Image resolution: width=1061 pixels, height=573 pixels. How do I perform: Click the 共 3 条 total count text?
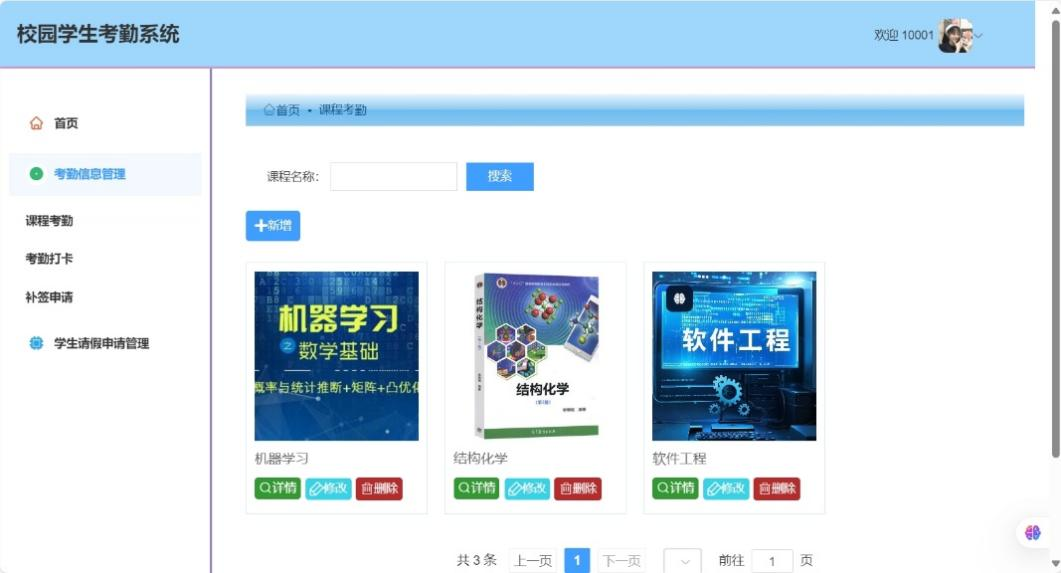476,560
